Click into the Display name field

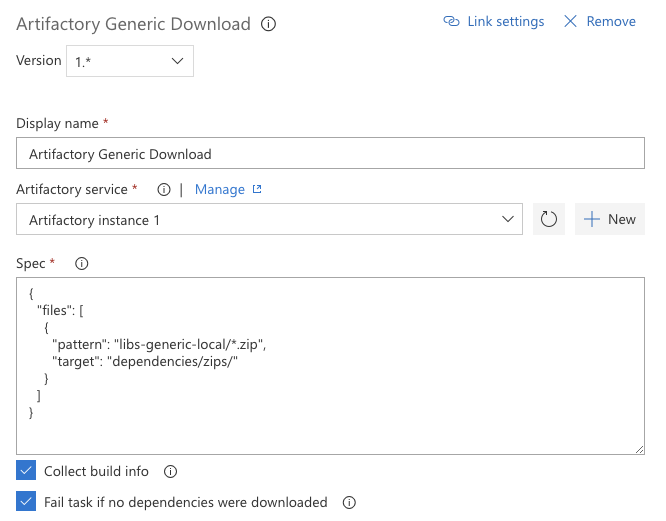[330, 154]
